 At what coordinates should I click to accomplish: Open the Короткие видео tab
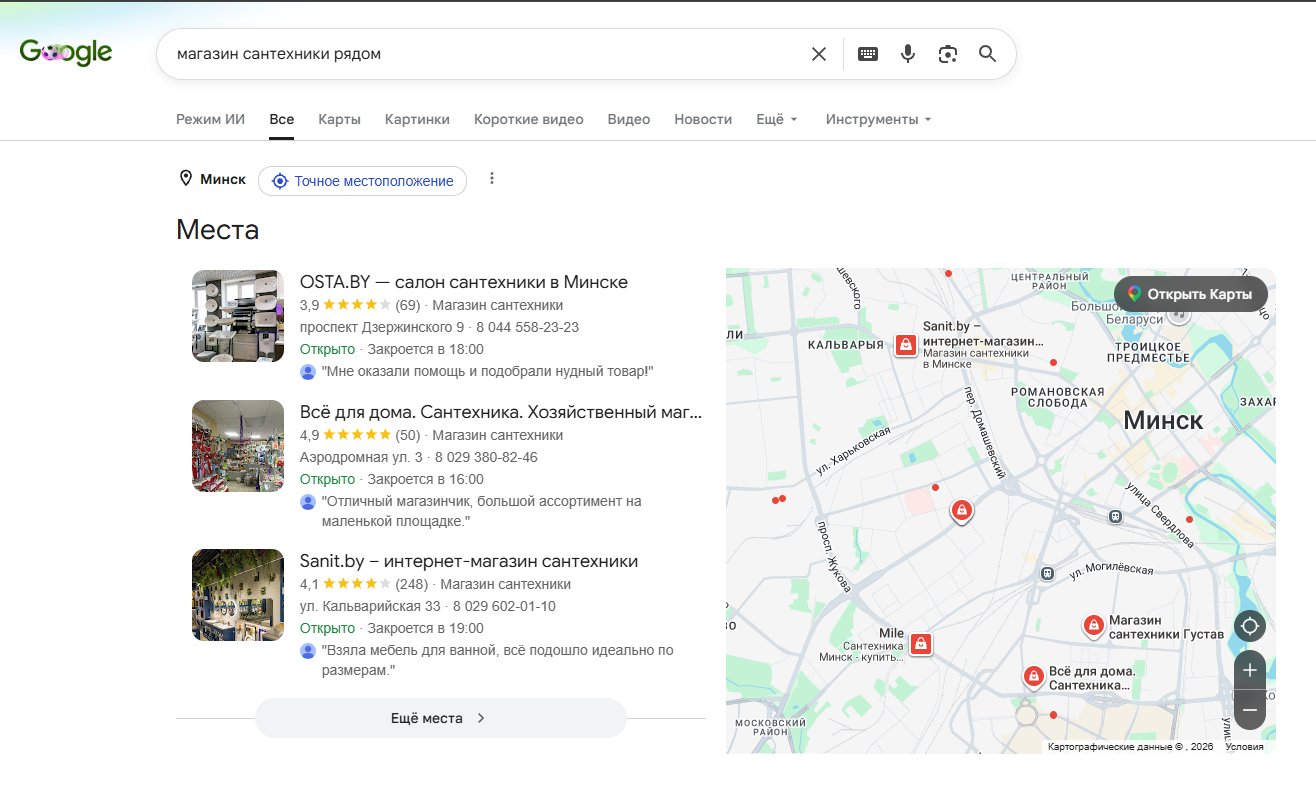click(529, 119)
